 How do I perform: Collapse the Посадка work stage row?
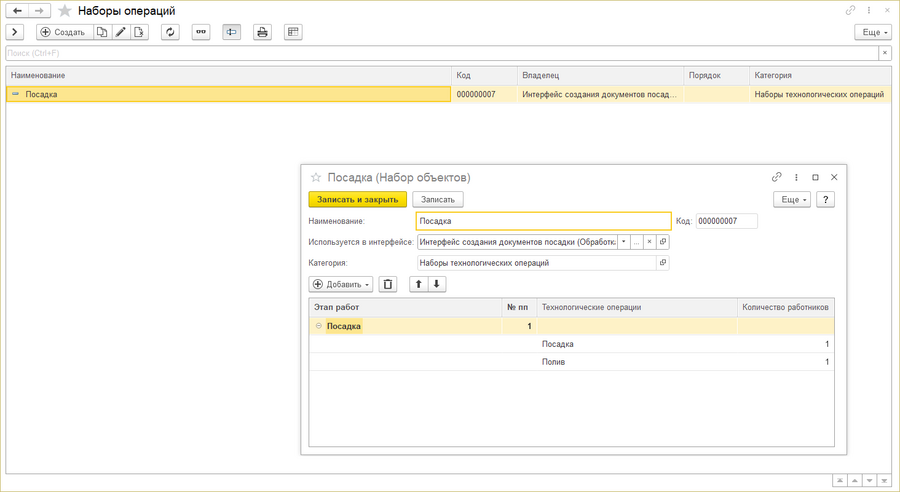(x=319, y=326)
